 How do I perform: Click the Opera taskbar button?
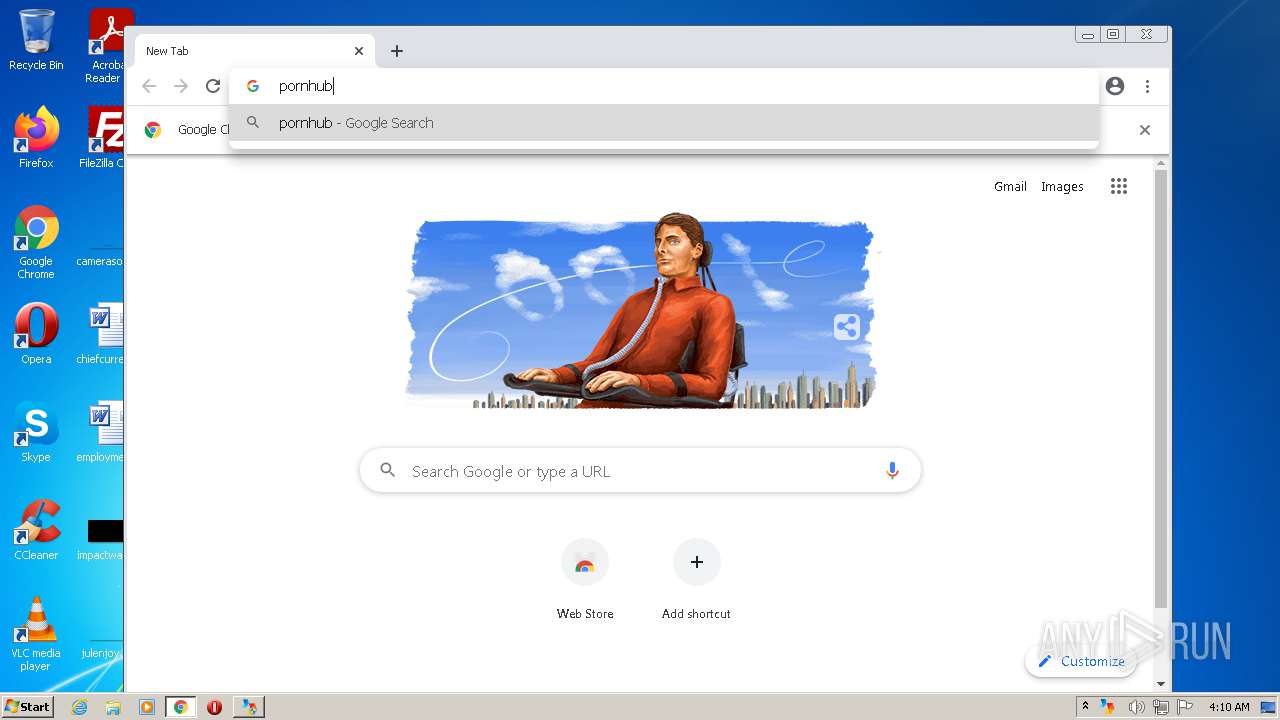coord(214,707)
